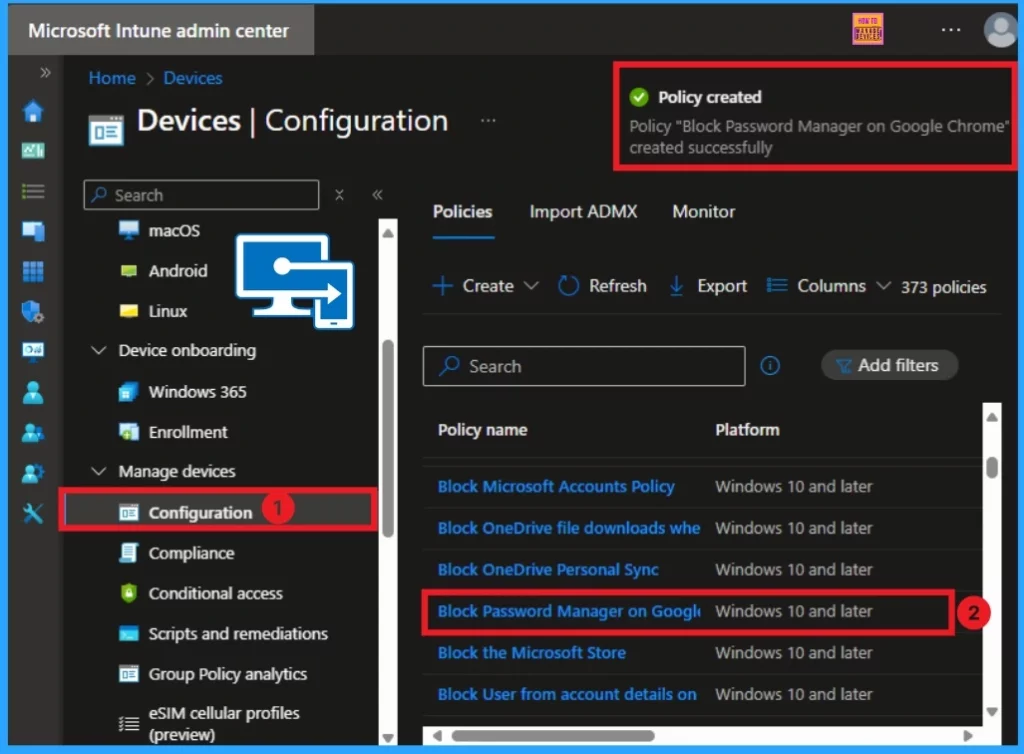Click the 373 policies count text
1024x754 pixels.
pyautogui.click(x=944, y=287)
